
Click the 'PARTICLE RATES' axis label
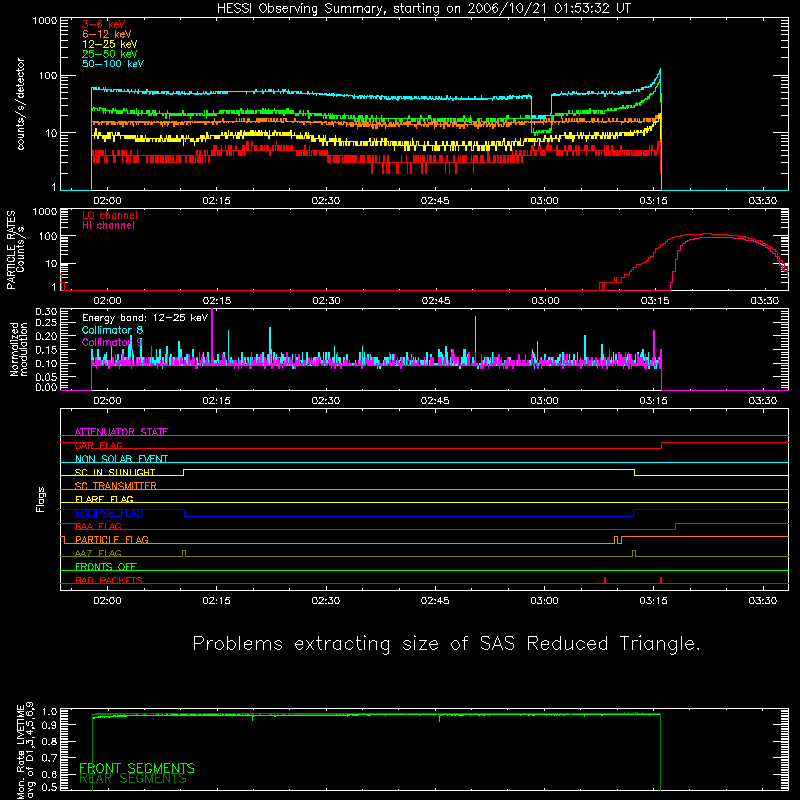point(11,250)
